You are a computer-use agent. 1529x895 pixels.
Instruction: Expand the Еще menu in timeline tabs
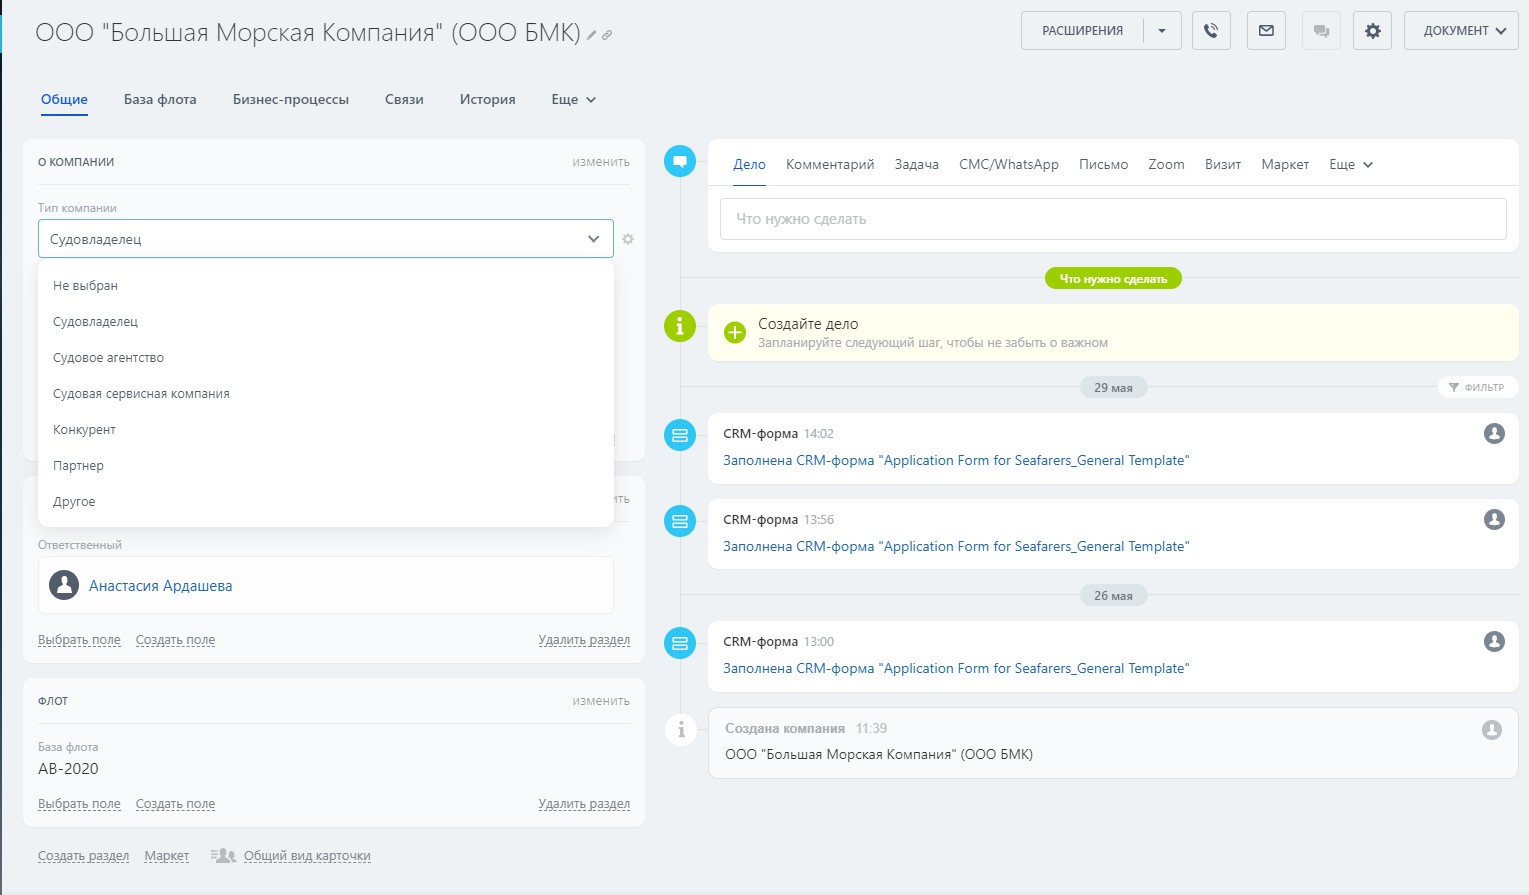(1350, 164)
